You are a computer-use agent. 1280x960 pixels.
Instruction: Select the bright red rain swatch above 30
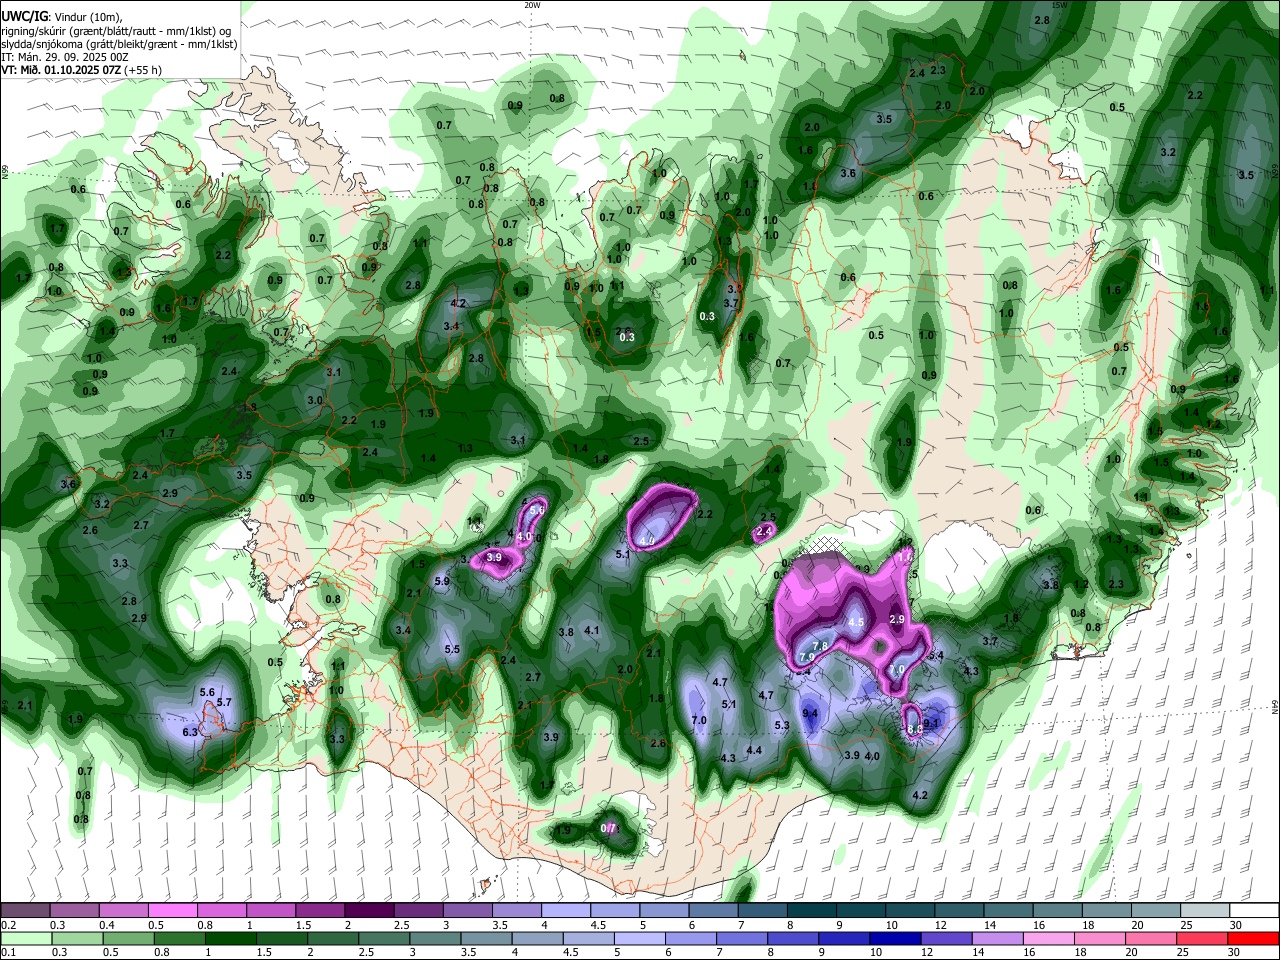click(x=1253, y=938)
